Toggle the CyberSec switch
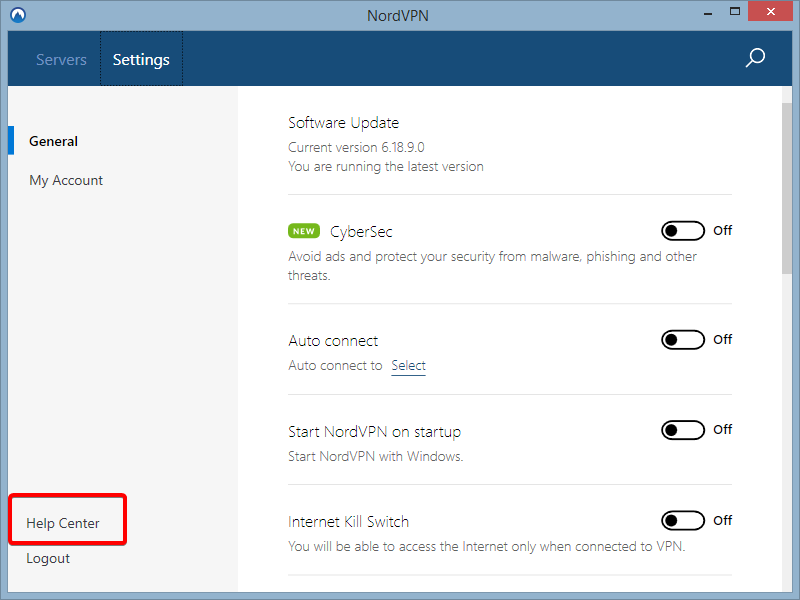Screen dimensions: 800x600 pyautogui.click(x=683, y=231)
